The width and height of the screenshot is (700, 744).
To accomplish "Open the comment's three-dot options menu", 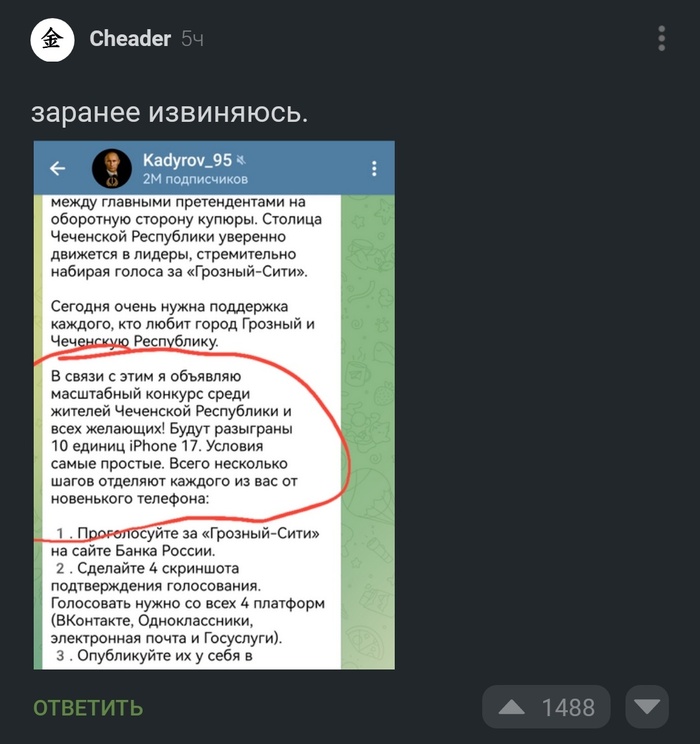I will pos(662,38).
